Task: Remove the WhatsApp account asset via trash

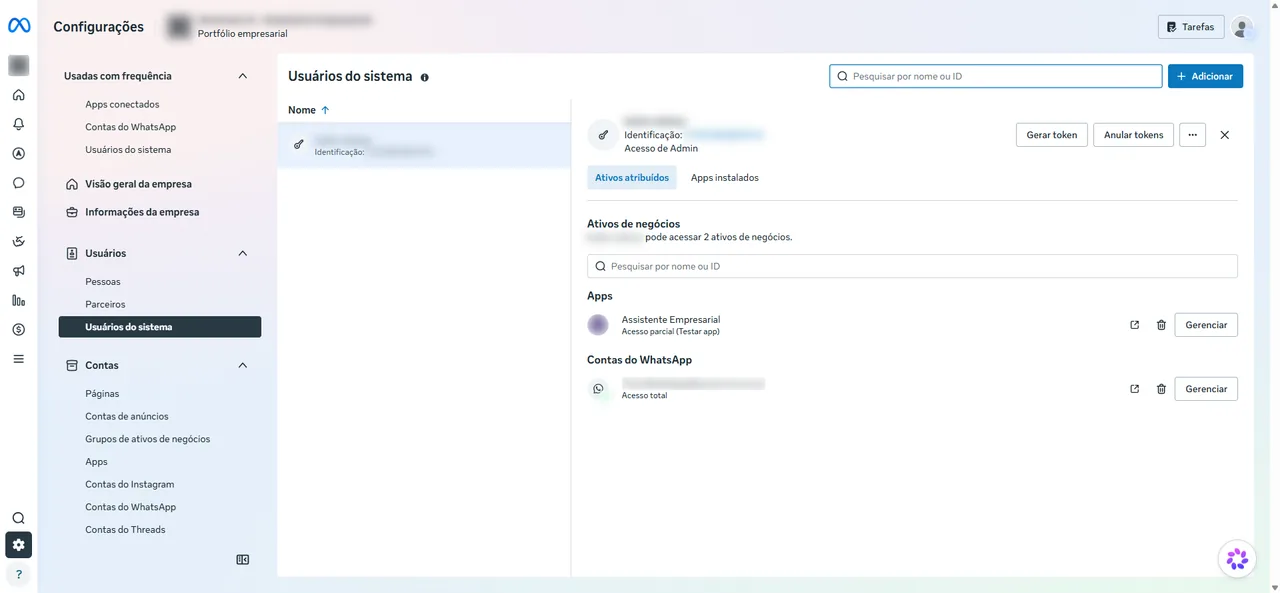Action: pos(1161,389)
